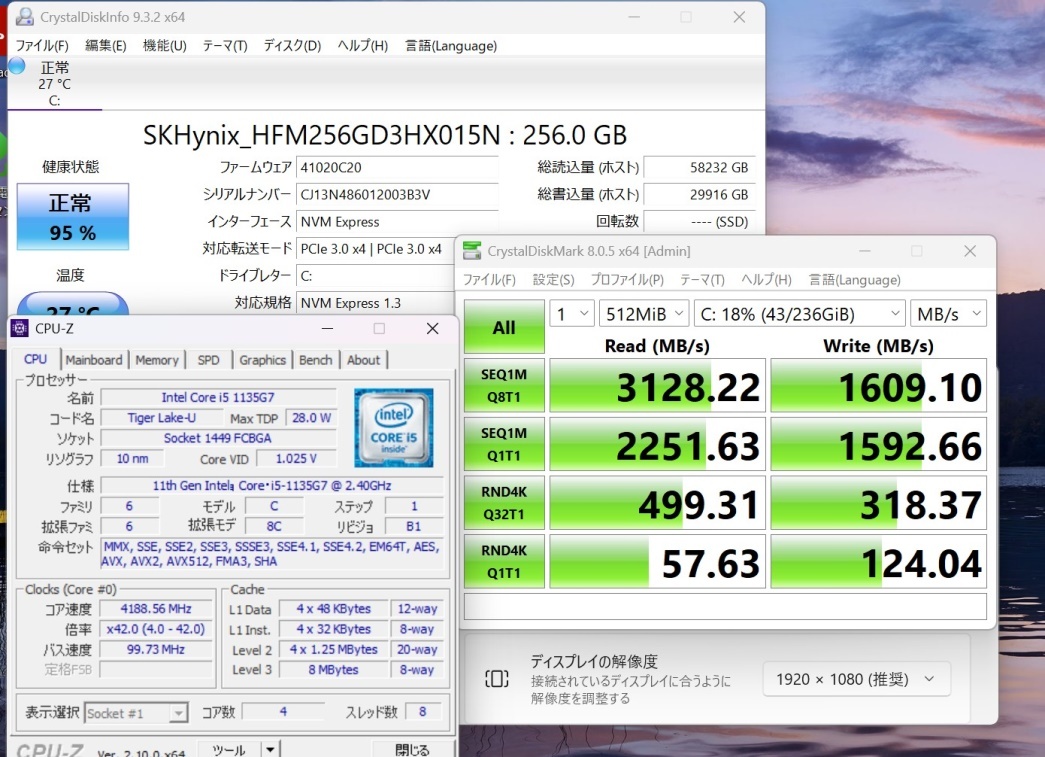The width and height of the screenshot is (1045, 757).
Task: Switch to the Mainboard tab in CPU-Z
Action: [94, 360]
